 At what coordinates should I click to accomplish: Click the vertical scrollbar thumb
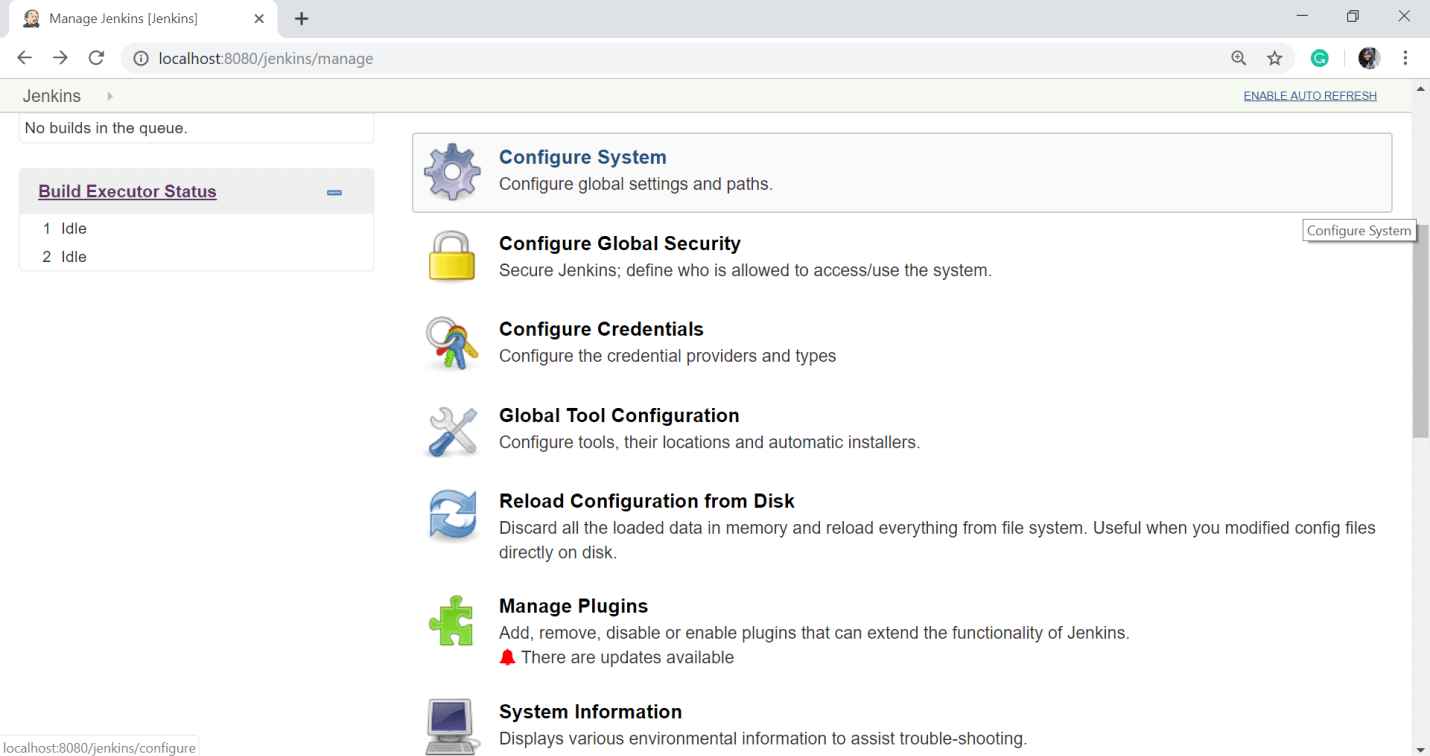pos(1421,331)
